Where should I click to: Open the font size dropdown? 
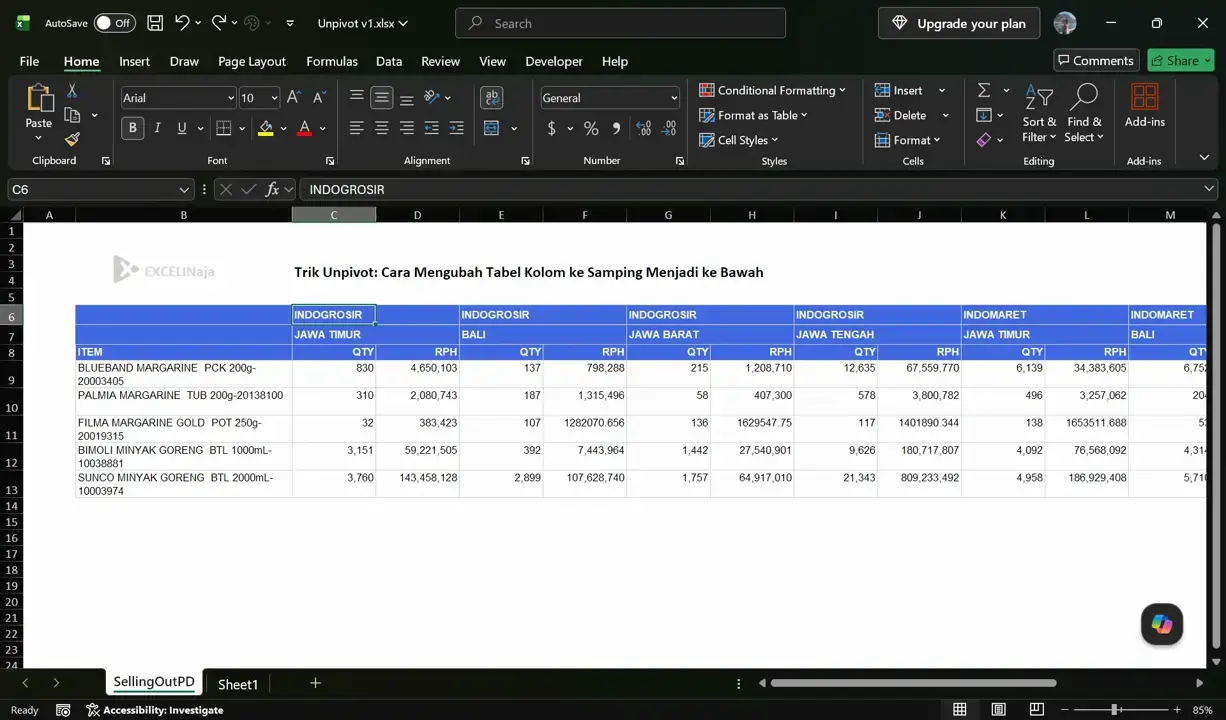[274, 98]
